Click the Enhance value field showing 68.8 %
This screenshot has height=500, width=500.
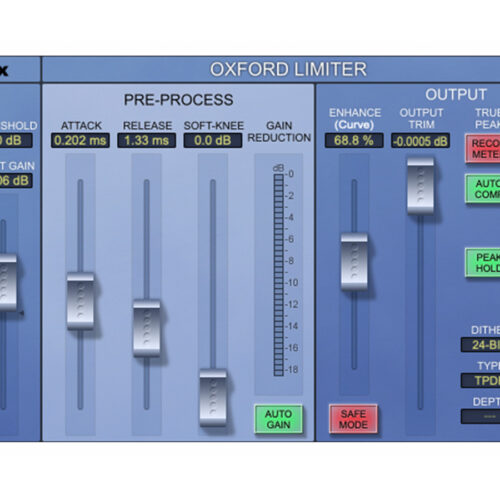point(354,140)
